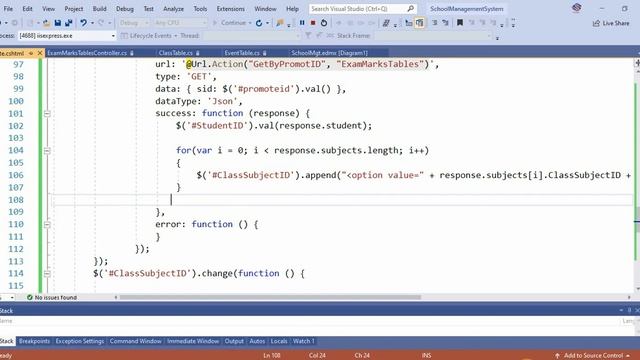Open the Command Window tab
640x360 pixels.
click(136, 341)
